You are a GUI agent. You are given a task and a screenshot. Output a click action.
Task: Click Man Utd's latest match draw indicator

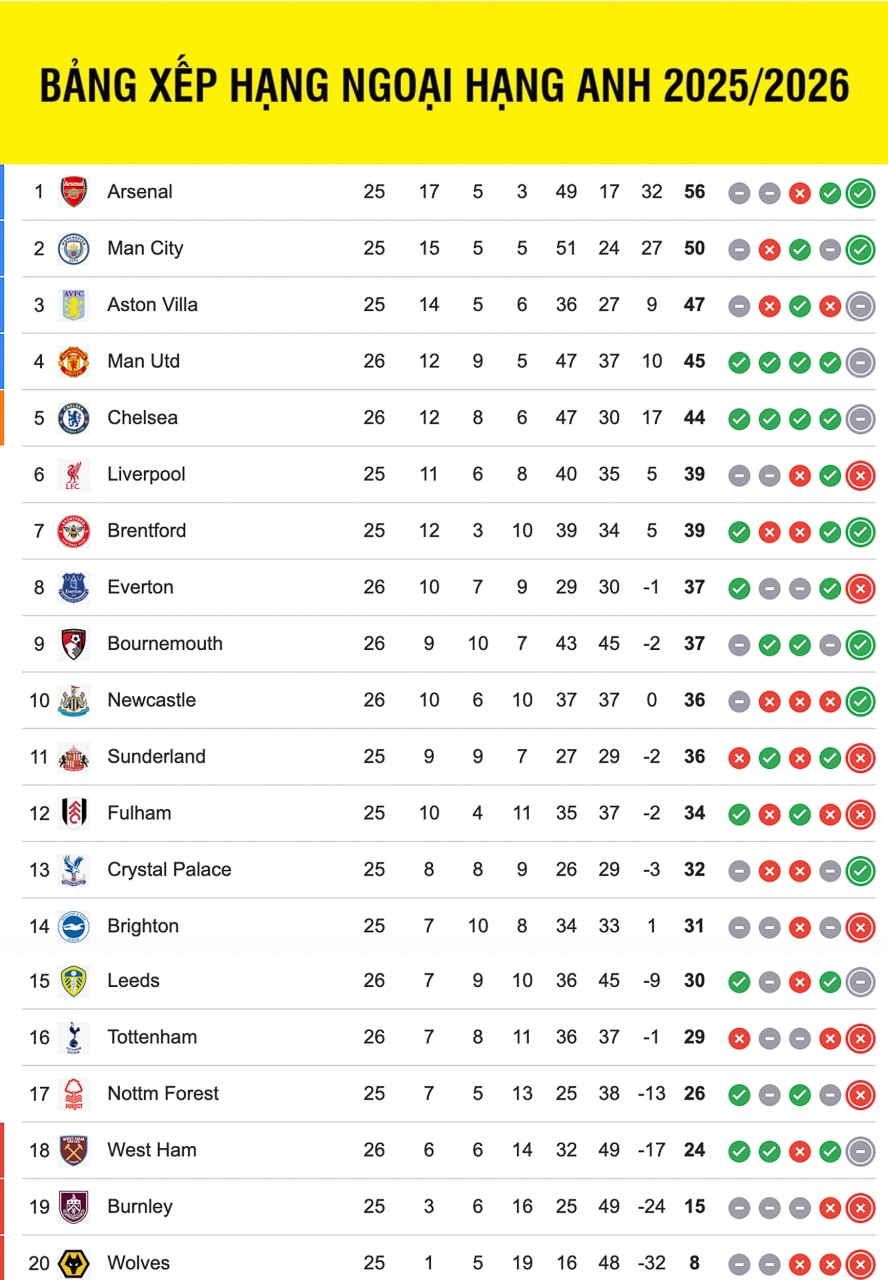860,362
